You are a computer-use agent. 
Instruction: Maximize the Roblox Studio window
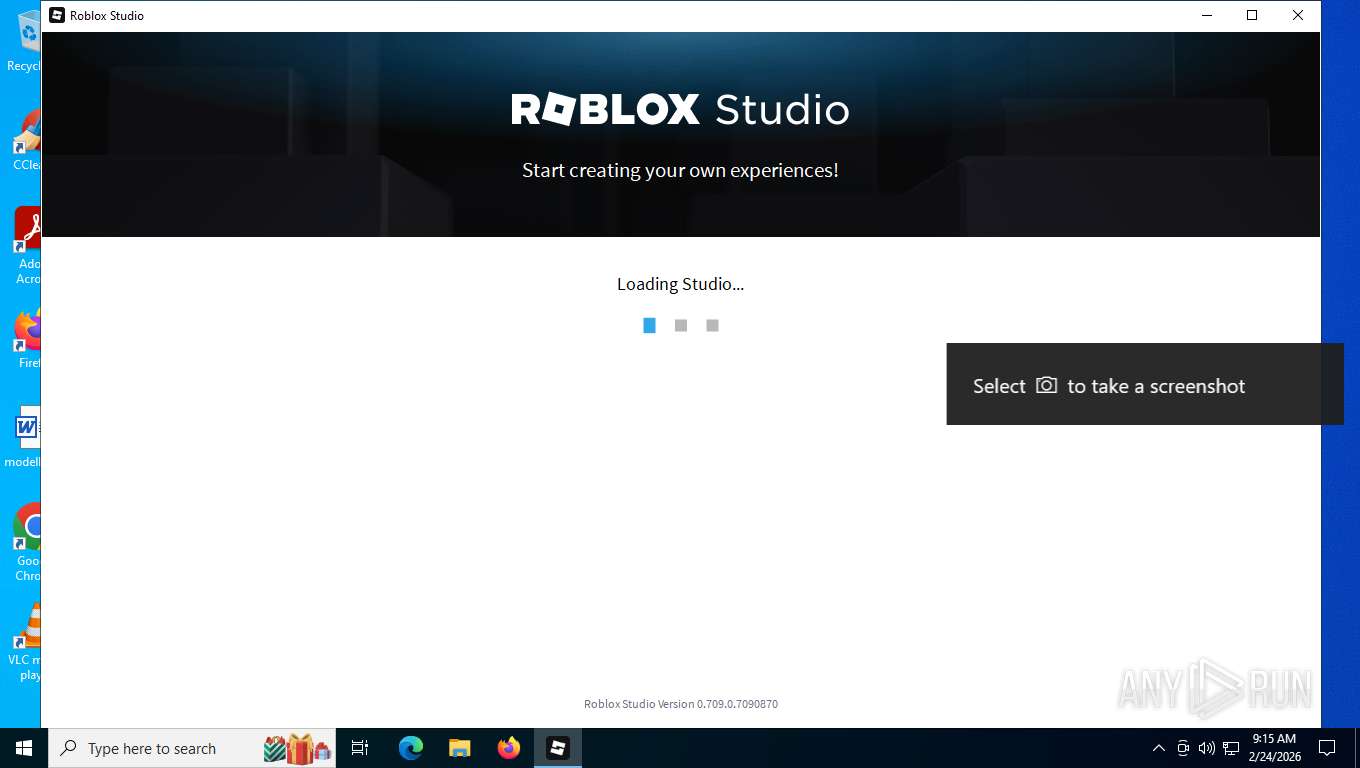pyautogui.click(x=1252, y=15)
